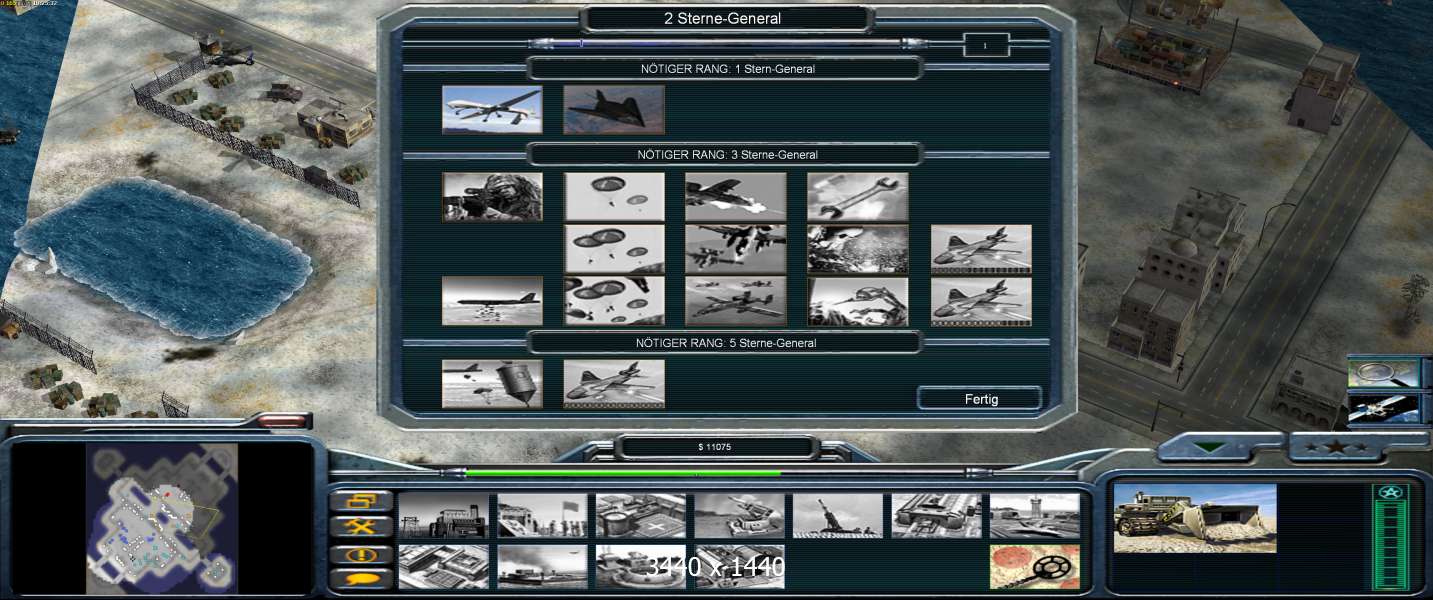Image resolution: width=1433 pixels, height=600 pixels.
Task: Click the minimap radar
Action: pos(162,518)
